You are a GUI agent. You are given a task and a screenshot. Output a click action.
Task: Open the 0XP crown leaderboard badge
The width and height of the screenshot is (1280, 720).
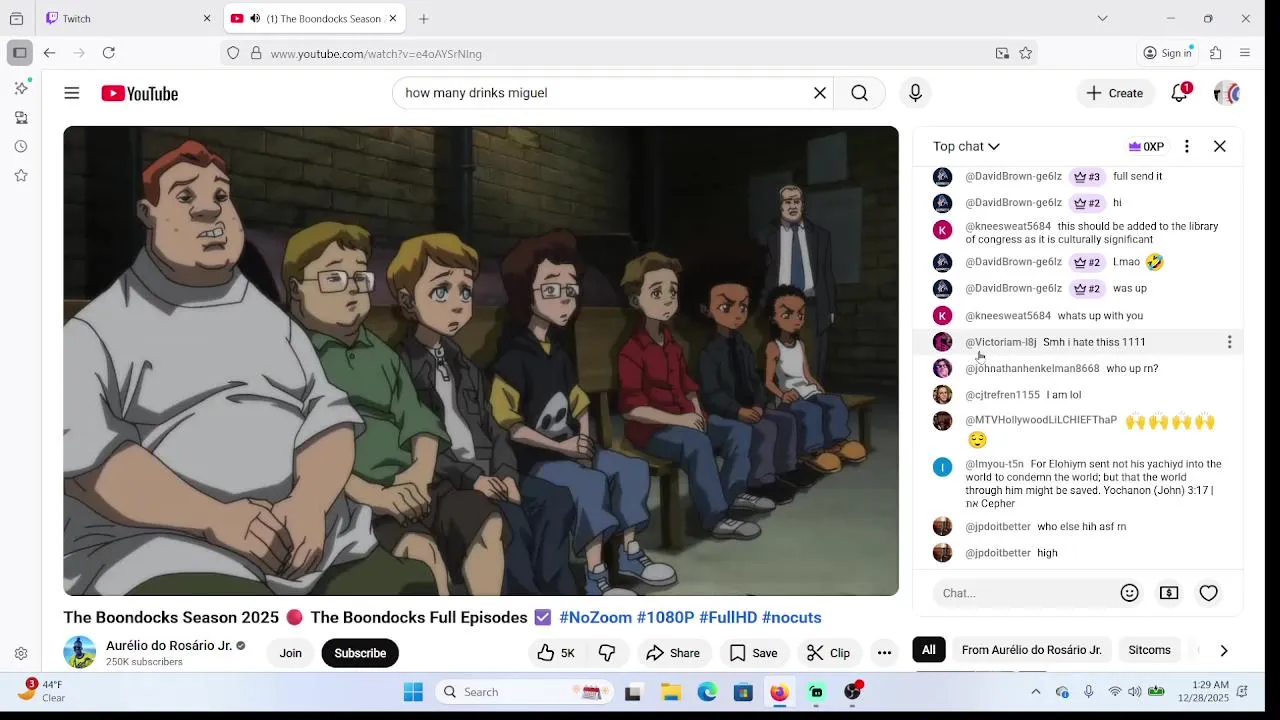tap(1146, 146)
